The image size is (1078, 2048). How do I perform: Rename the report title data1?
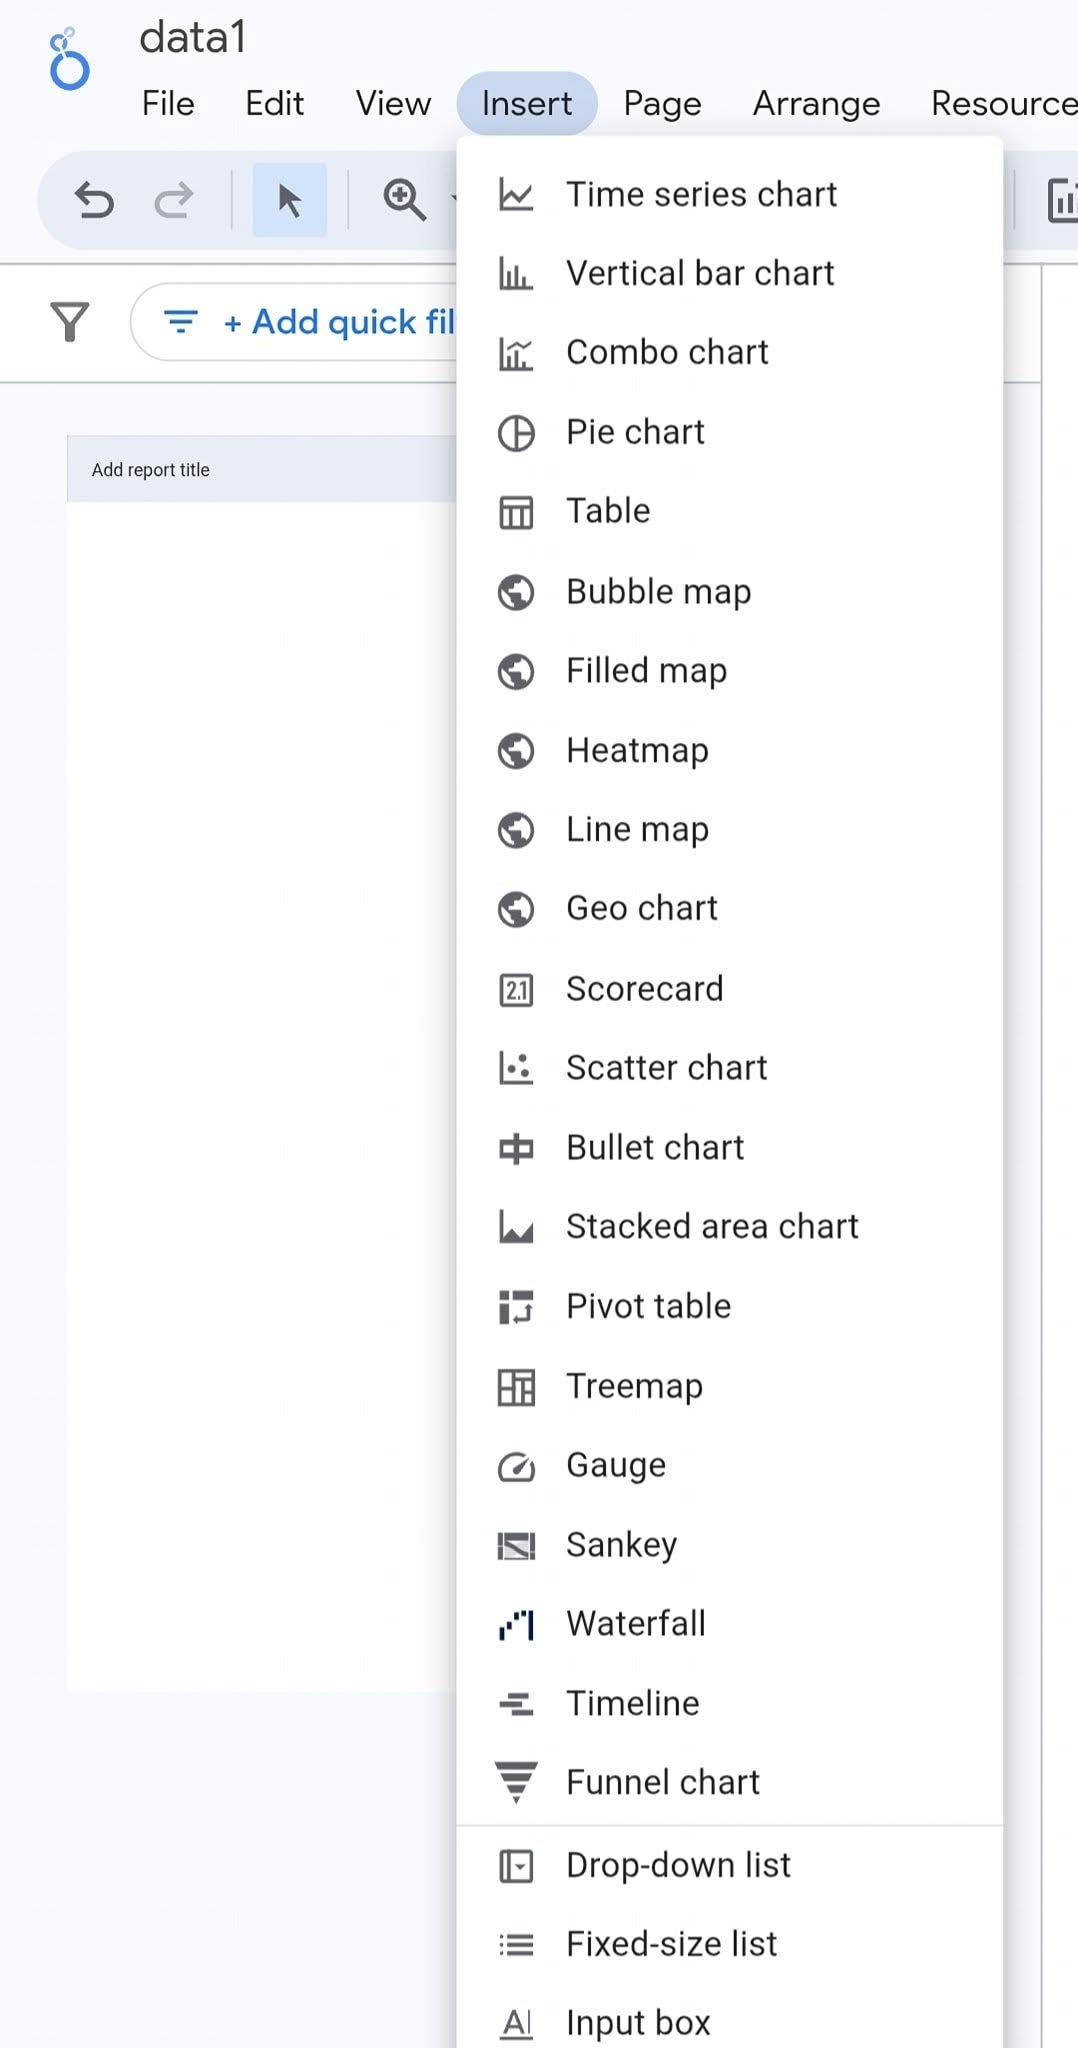pos(193,38)
